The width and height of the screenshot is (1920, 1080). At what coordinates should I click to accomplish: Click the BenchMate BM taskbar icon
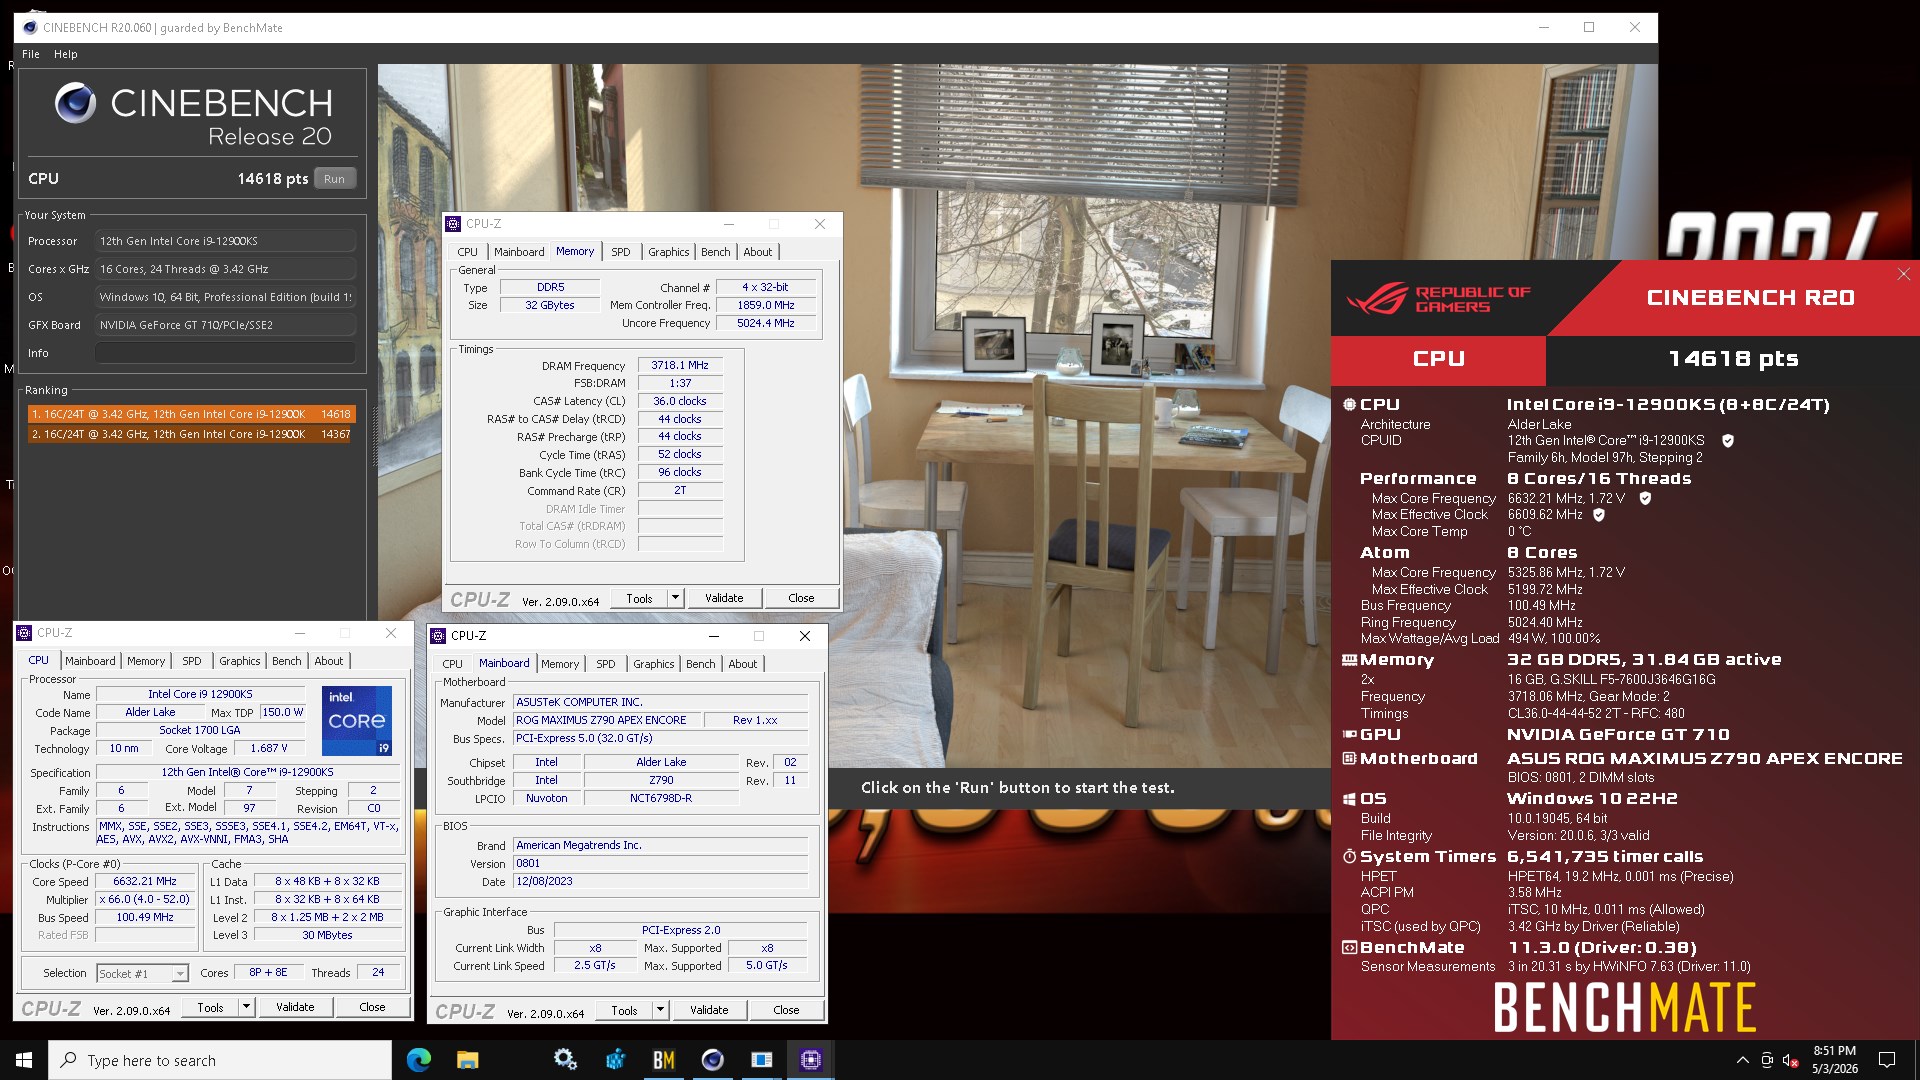(663, 1060)
